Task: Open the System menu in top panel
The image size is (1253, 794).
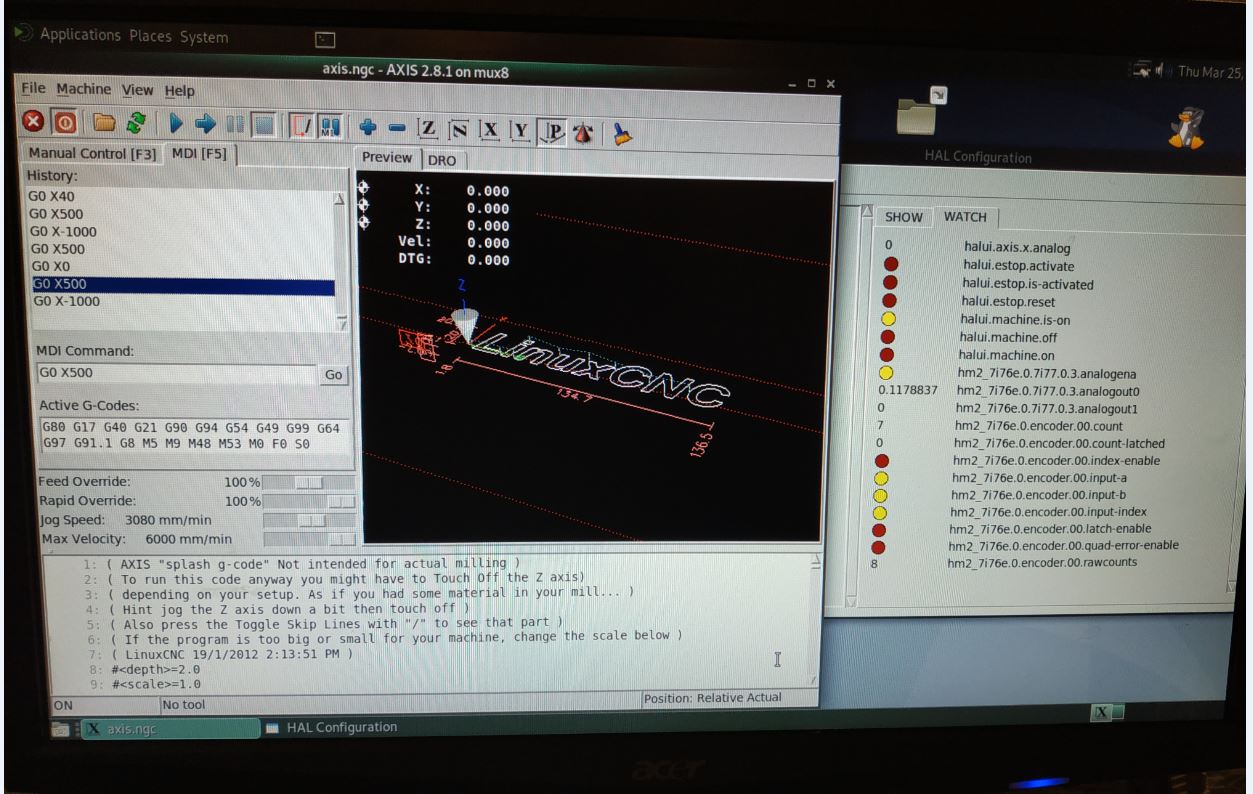Action: (x=204, y=37)
